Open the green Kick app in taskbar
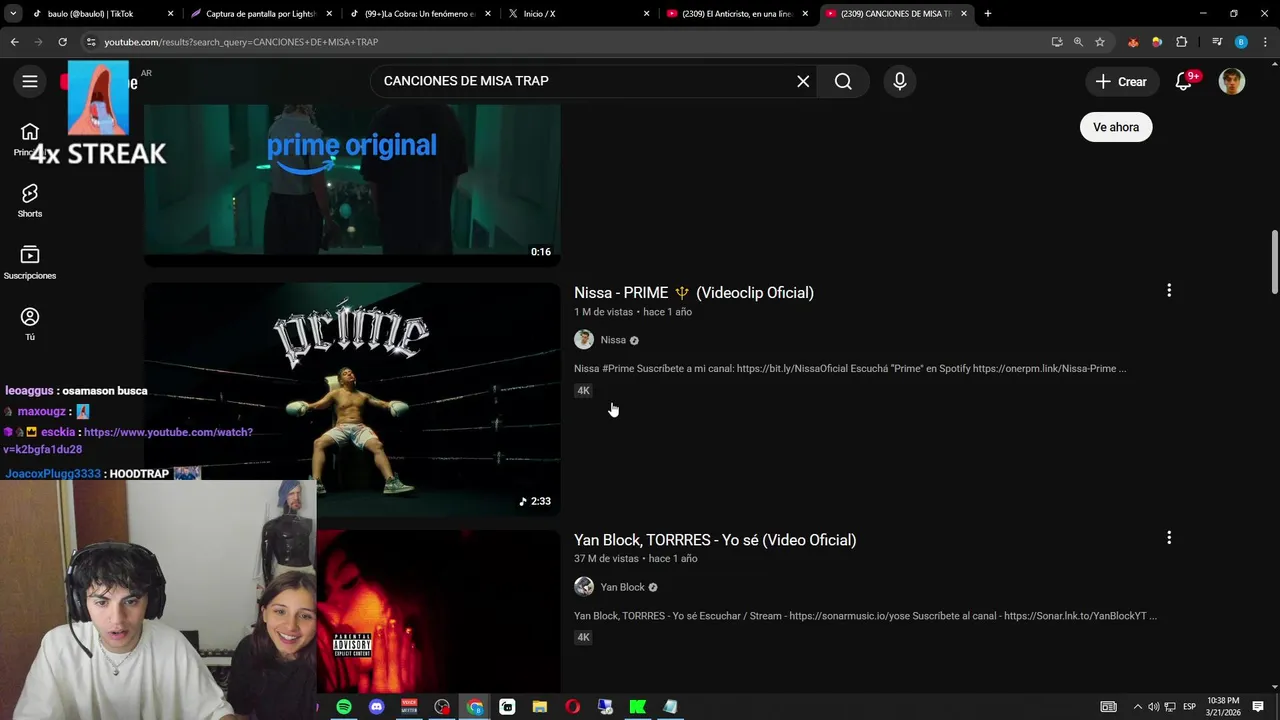Viewport: 1280px width, 720px height. click(637, 707)
